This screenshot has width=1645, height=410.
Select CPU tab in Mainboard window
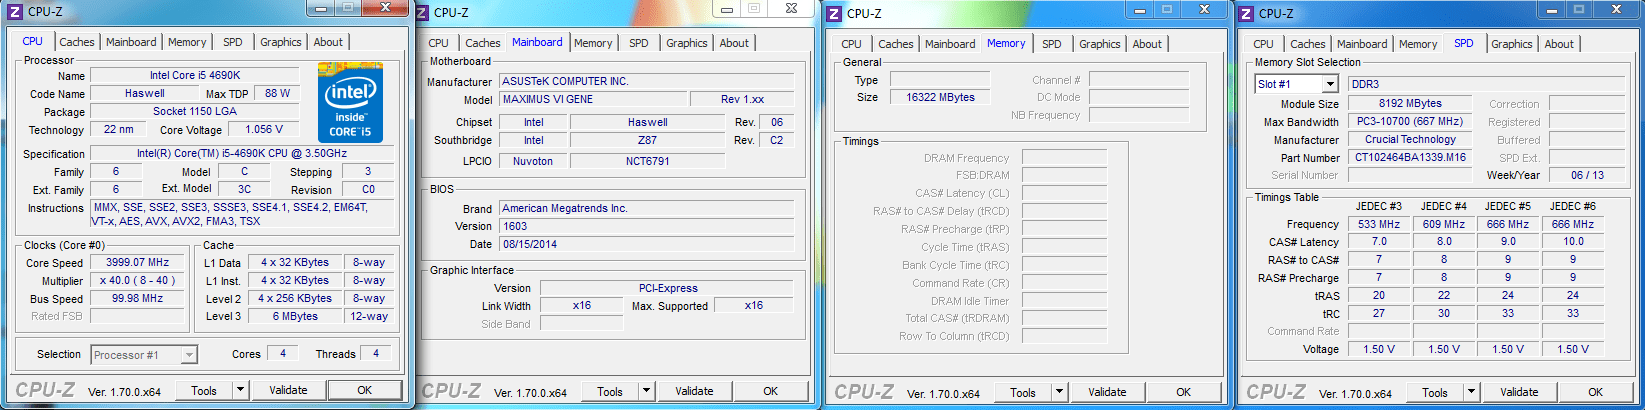[439, 43]
